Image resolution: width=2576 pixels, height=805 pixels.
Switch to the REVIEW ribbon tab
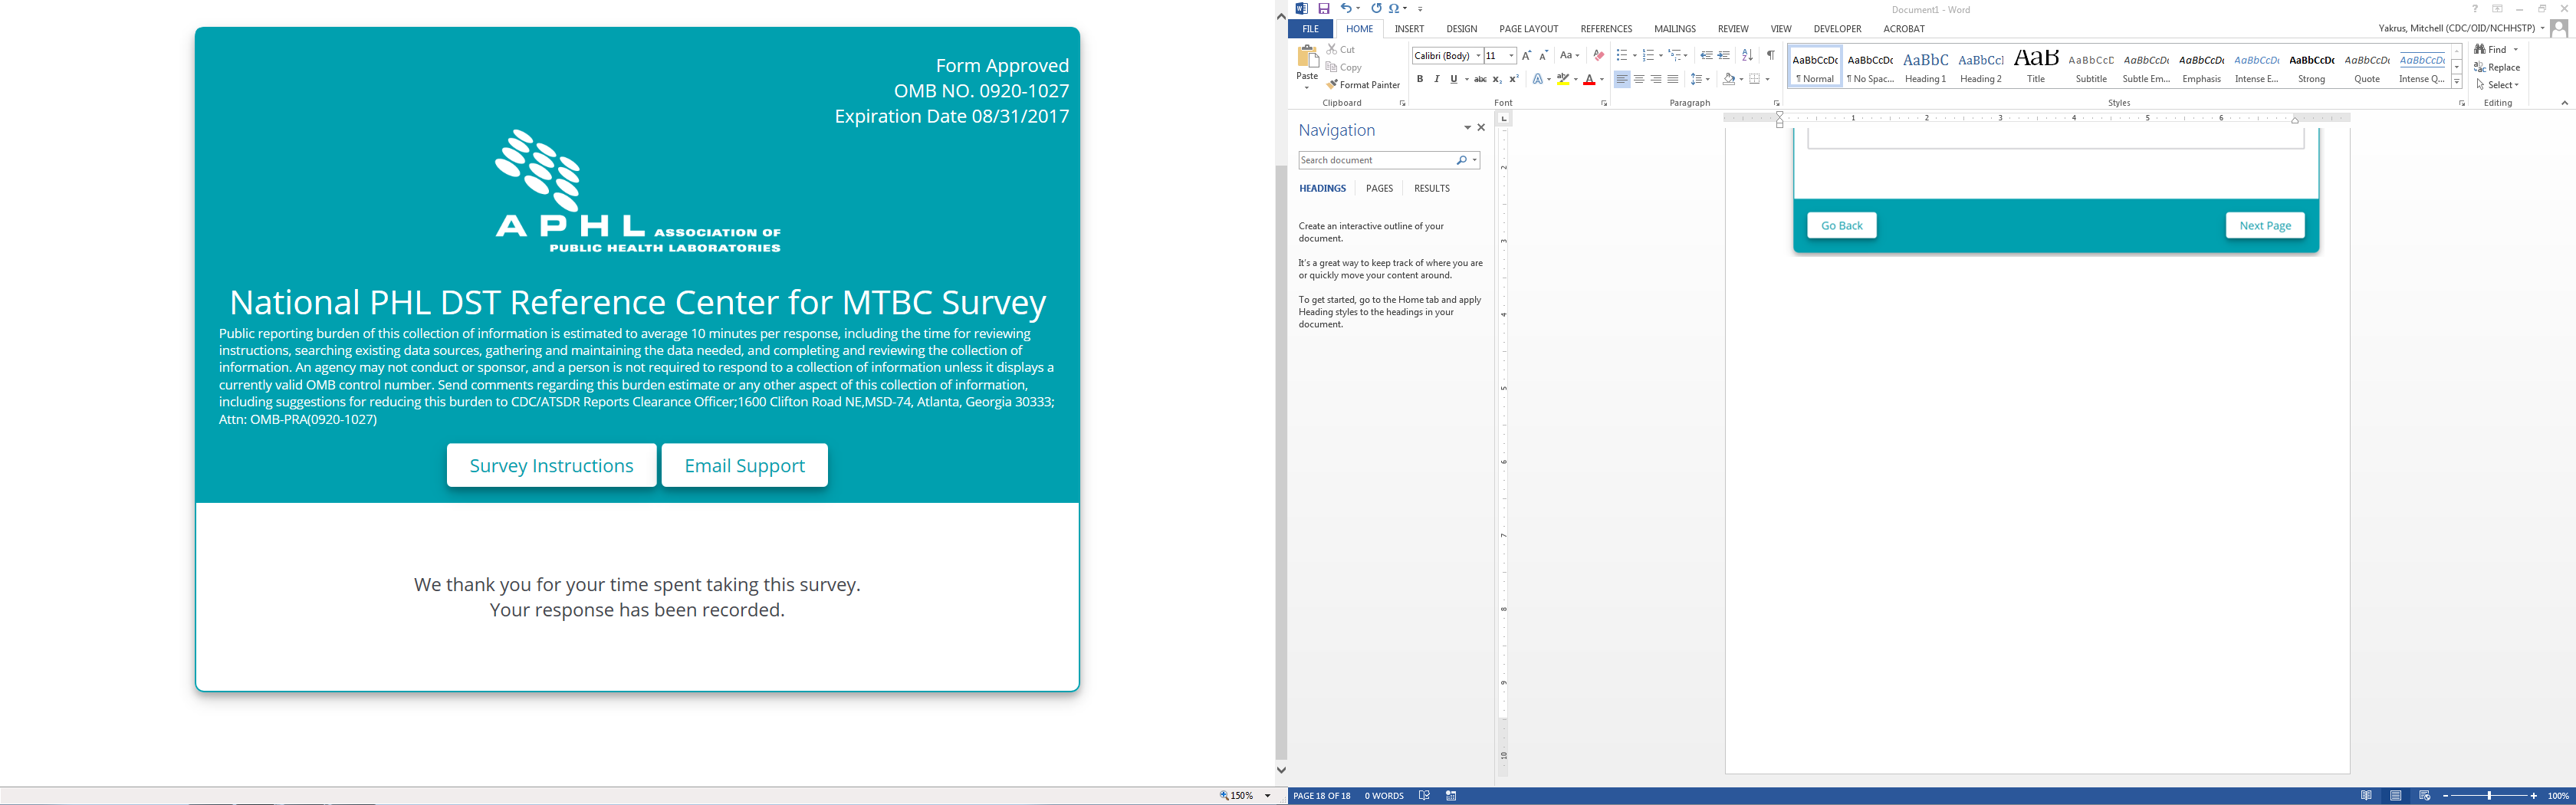[1733, 29]
